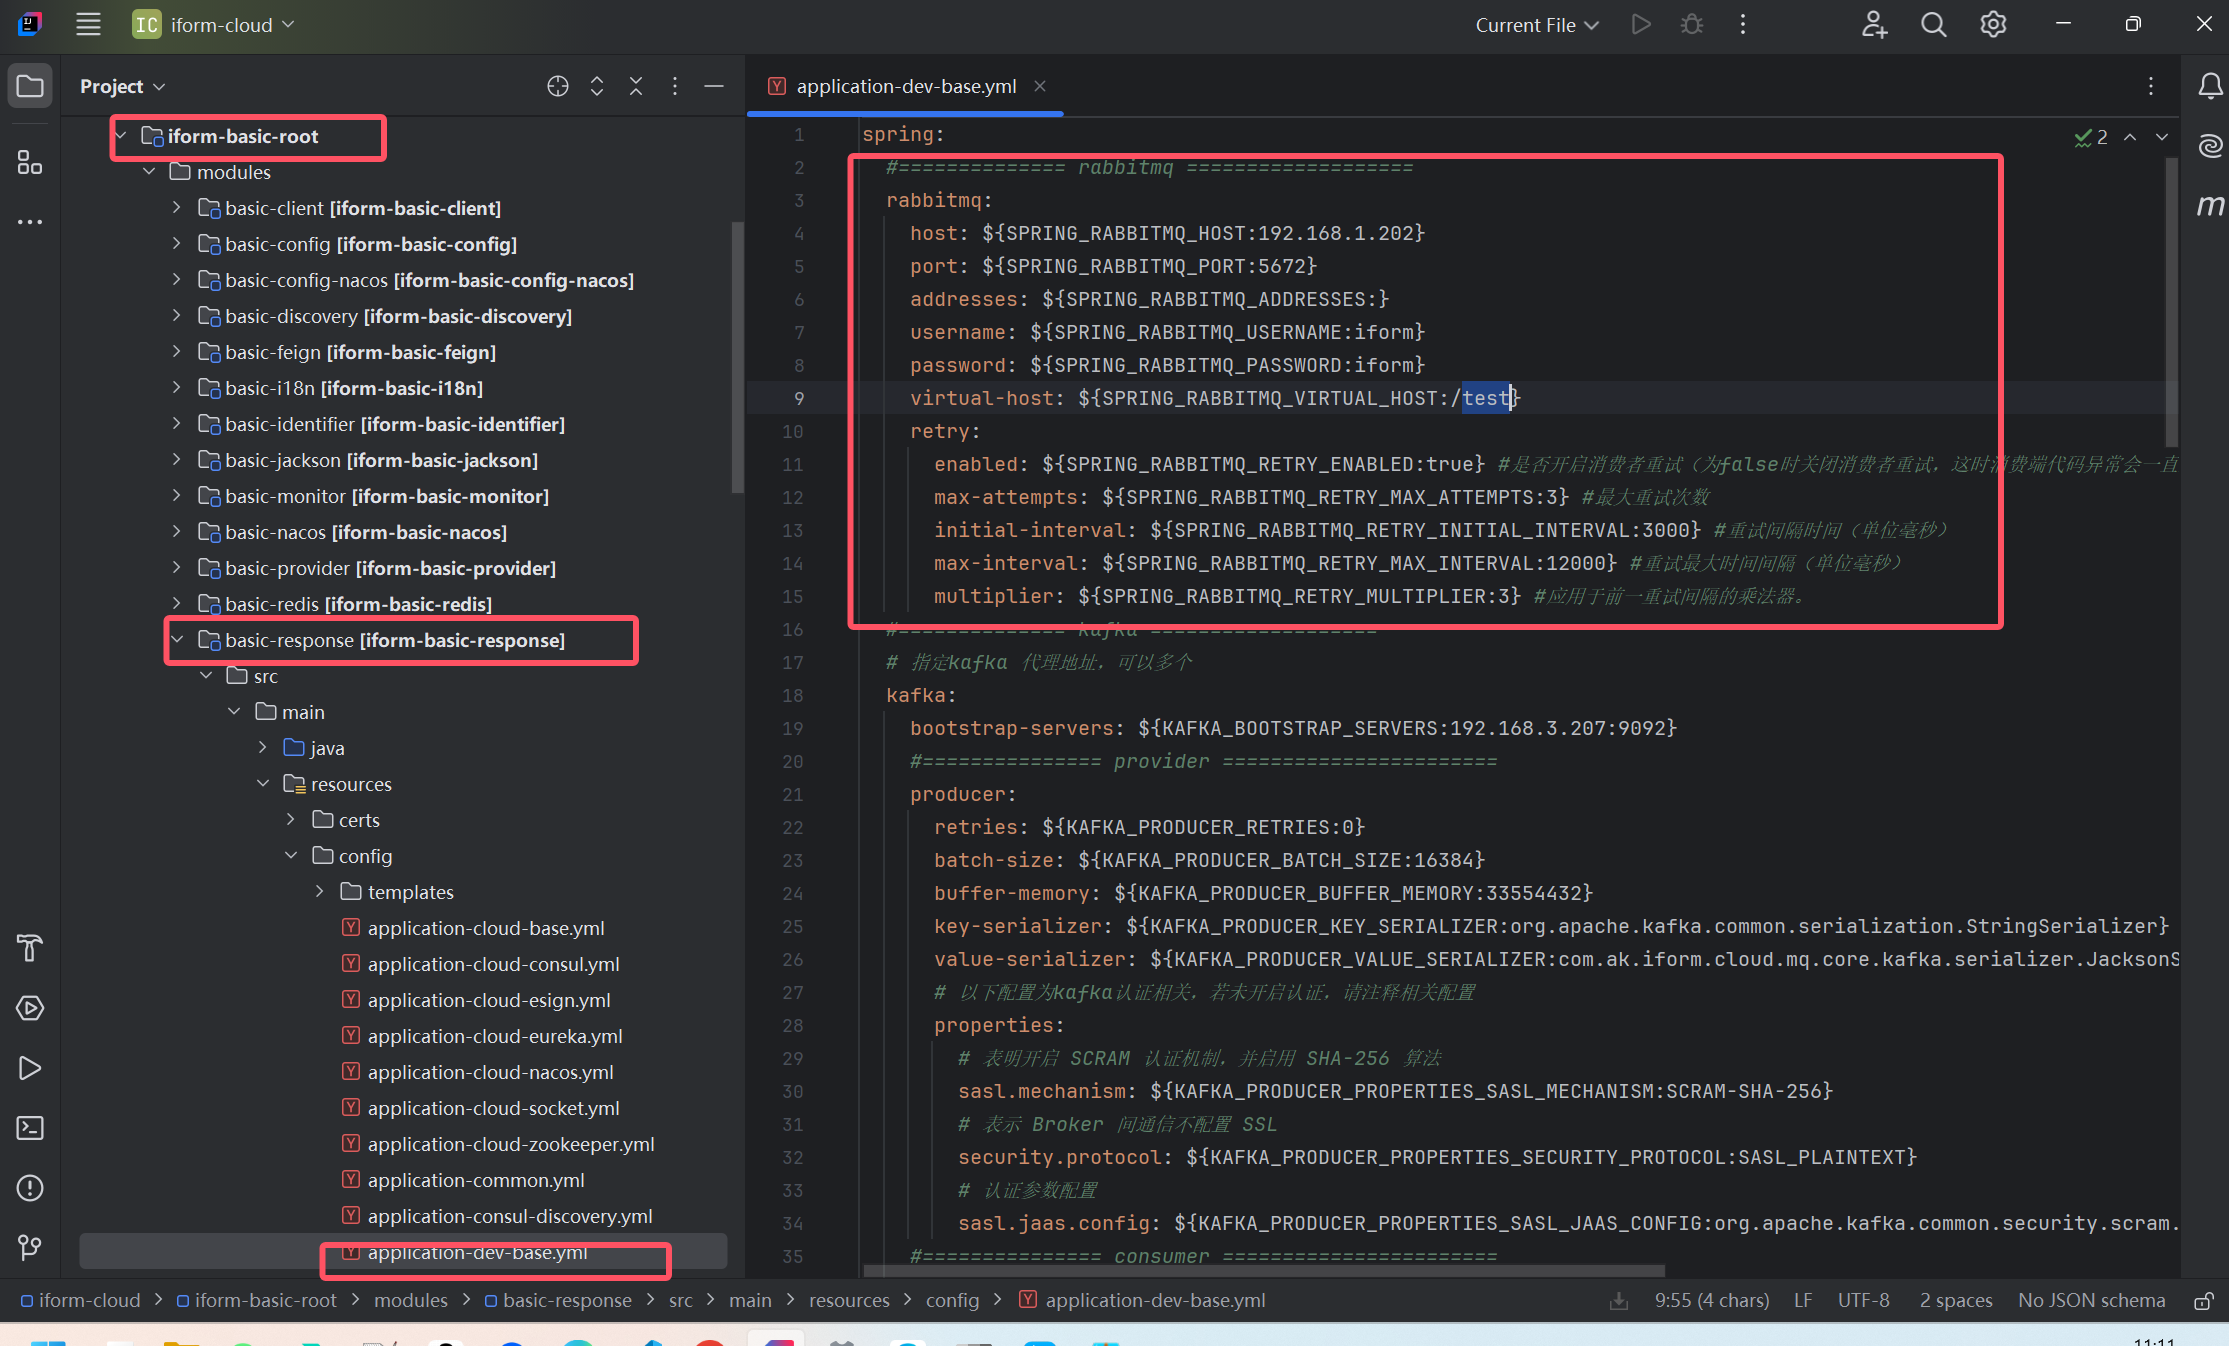The image size is (2229, 1346).
Task: Open application-common.yml in project tree
Action: click(x=475, y=1180)
